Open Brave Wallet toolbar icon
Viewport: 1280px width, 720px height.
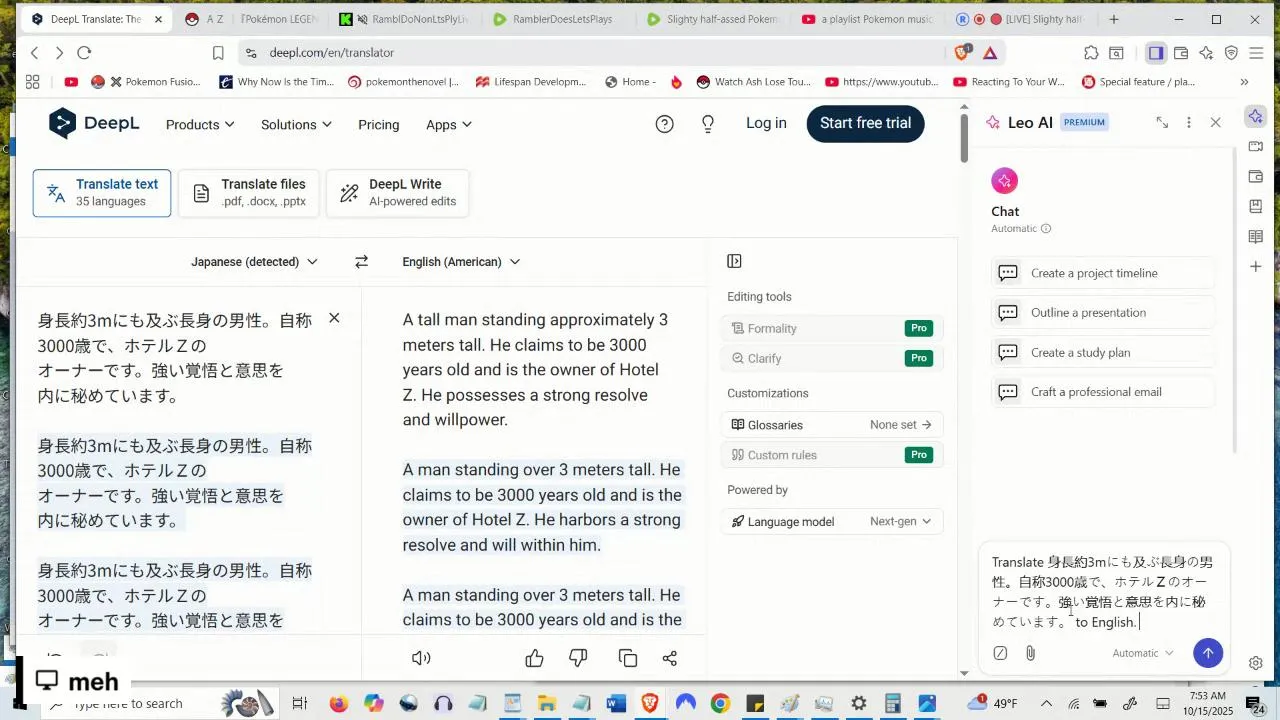[1181, 53]
